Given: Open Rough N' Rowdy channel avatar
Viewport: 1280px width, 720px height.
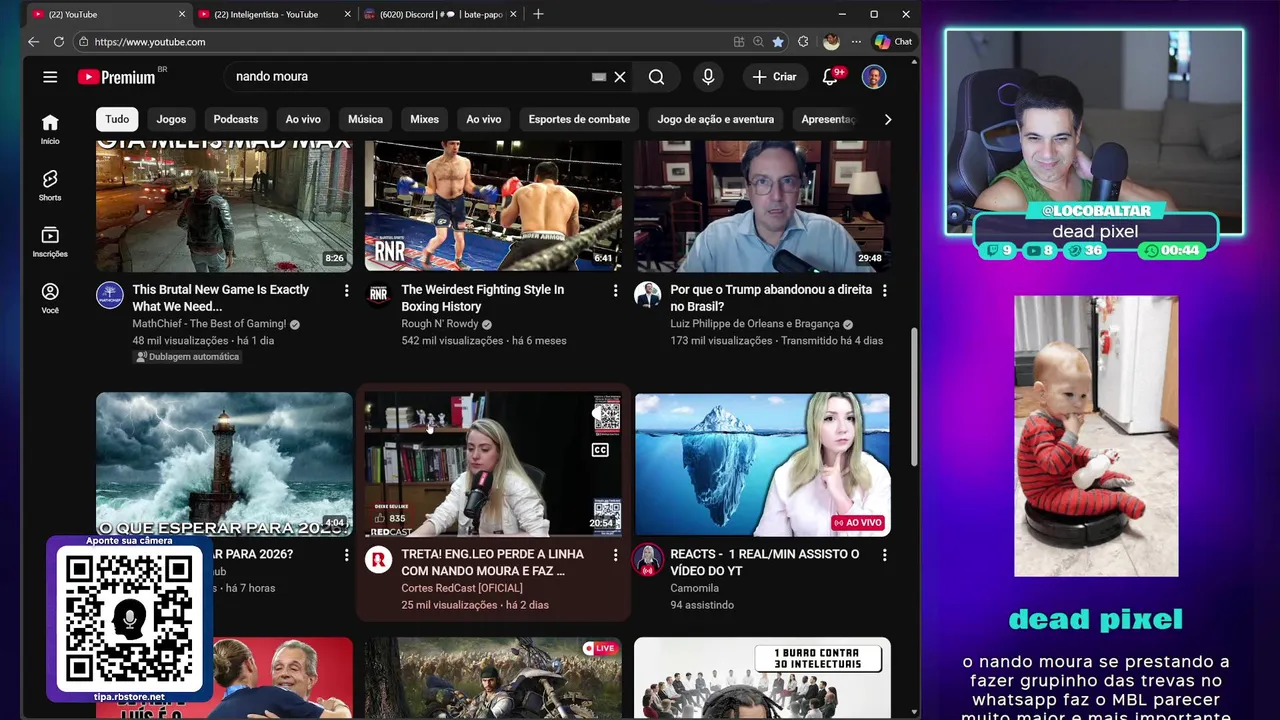Looking at the screenshot, I should 378,294.
